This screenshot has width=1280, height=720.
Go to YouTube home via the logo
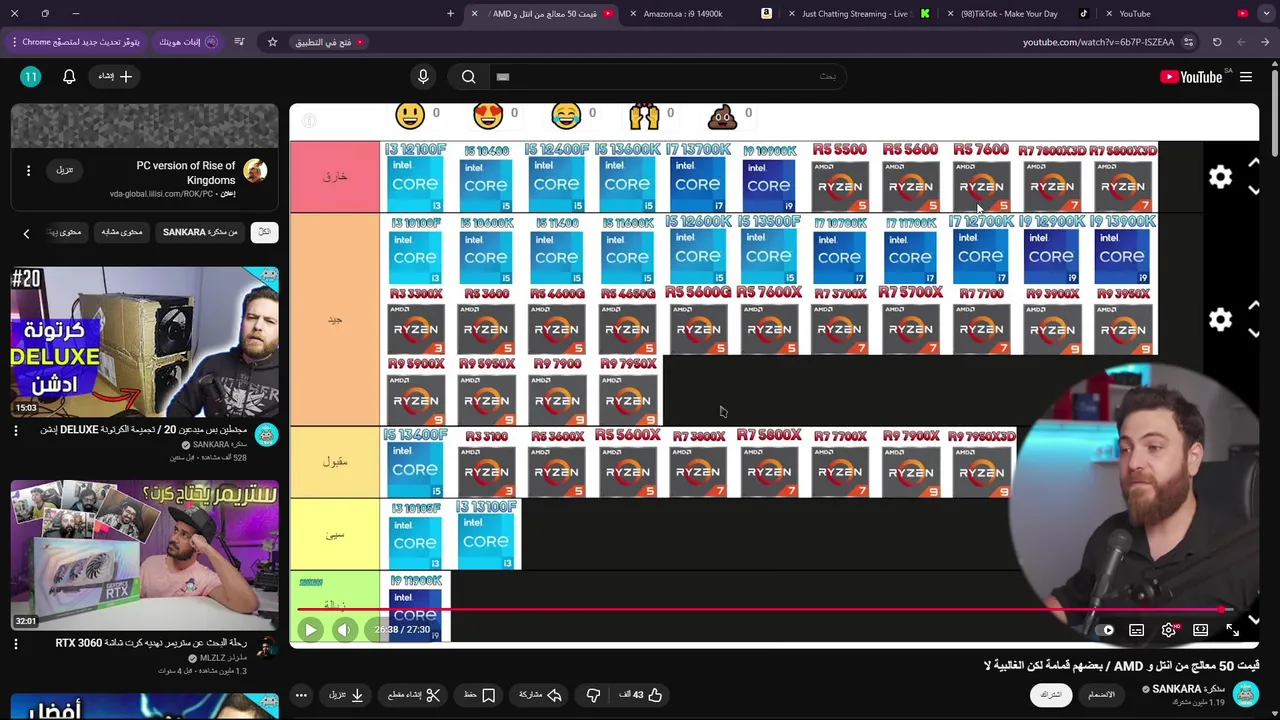[1191, 77]
